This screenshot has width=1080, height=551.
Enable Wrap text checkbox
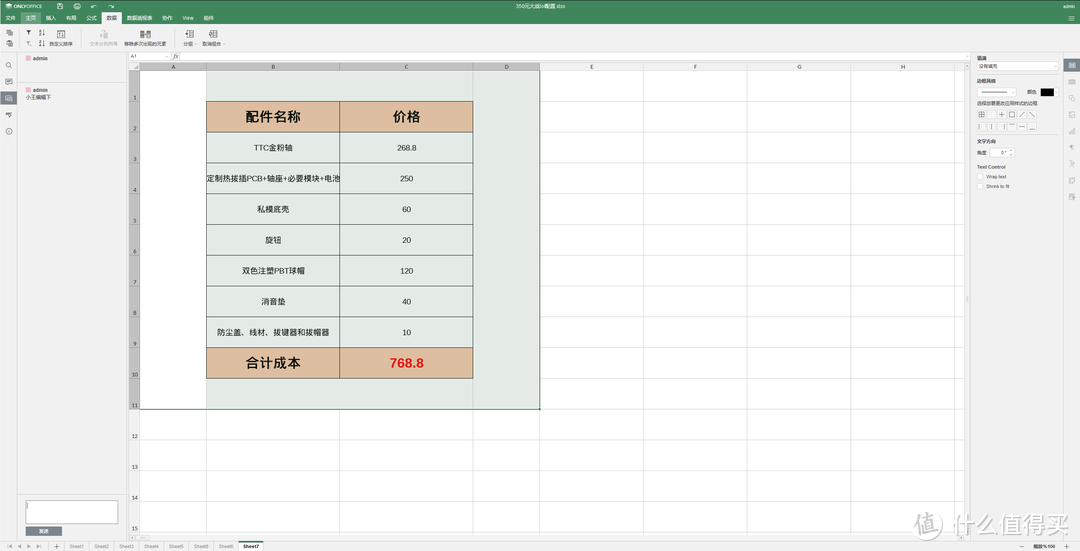point(980,177)
